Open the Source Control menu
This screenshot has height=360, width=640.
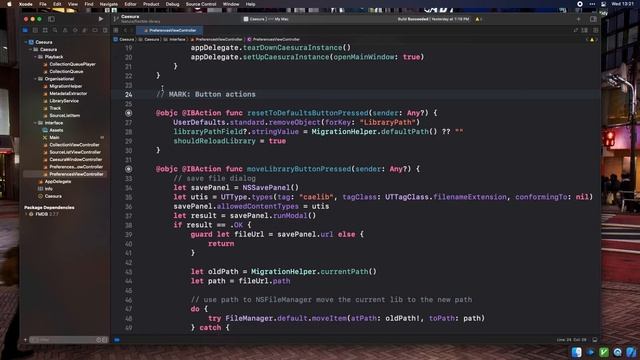pos(201,4)
